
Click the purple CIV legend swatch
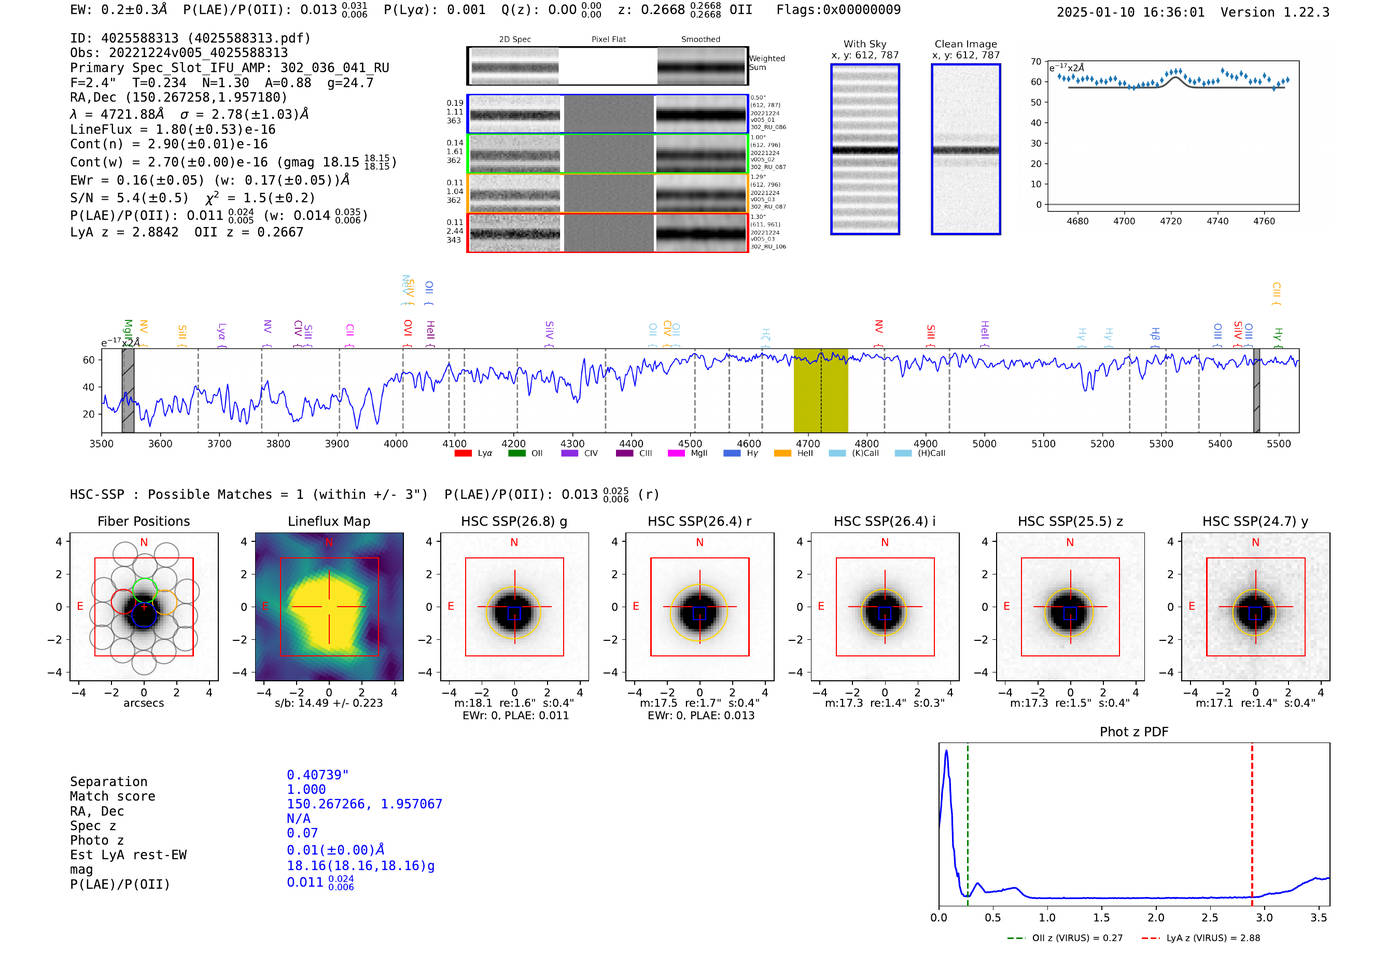click(570, 454)
